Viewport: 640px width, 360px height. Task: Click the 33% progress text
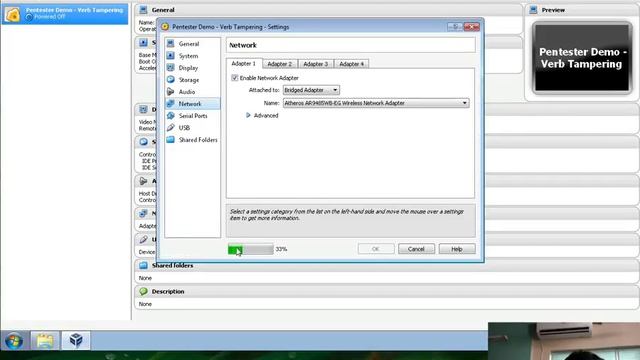281,249
